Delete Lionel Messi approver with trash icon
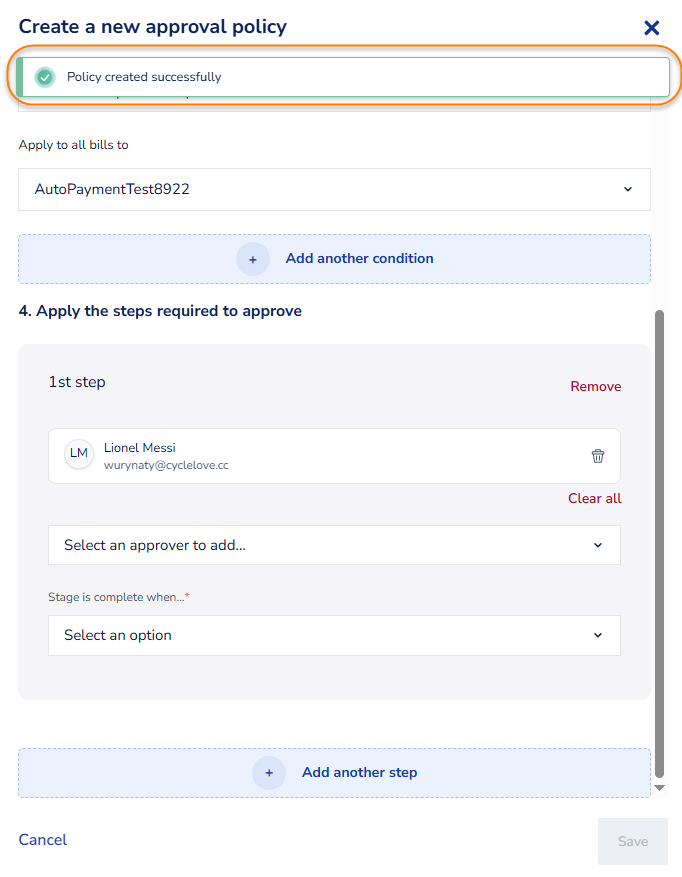The width and height of the screenshot is (682, 877). tap(598, 456)
